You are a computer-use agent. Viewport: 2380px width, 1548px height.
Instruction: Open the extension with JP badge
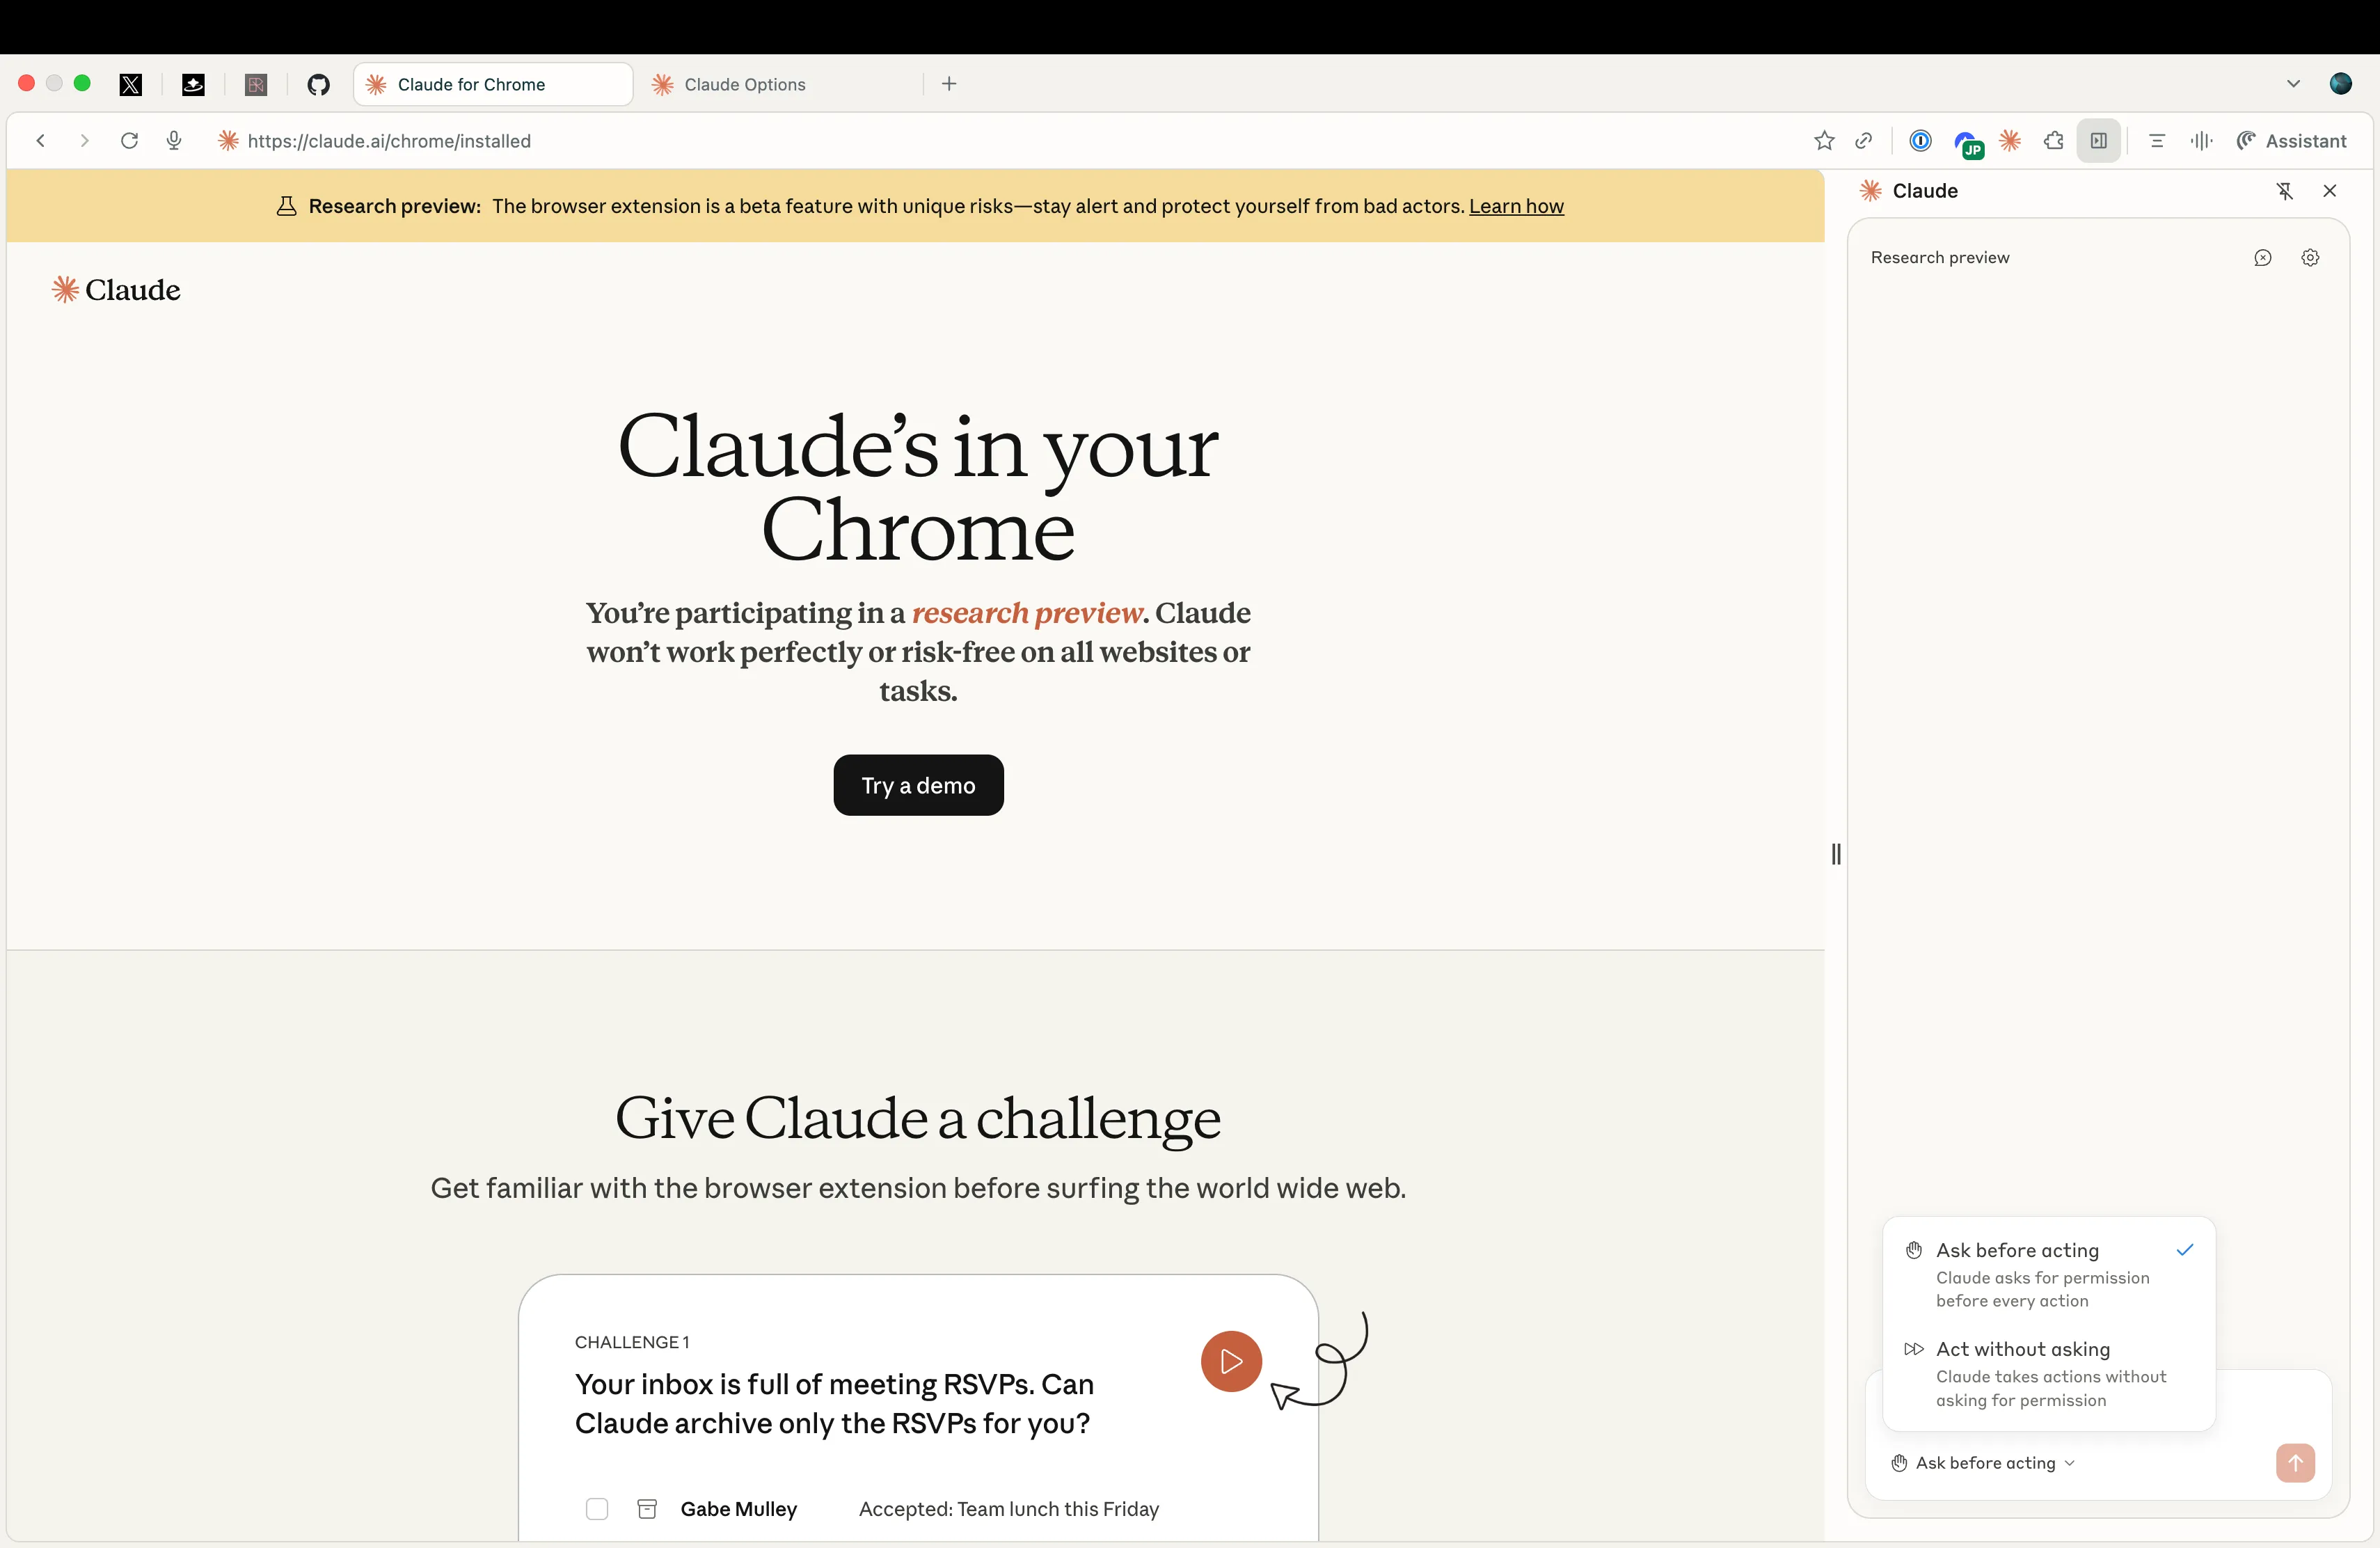[1968, 144]
